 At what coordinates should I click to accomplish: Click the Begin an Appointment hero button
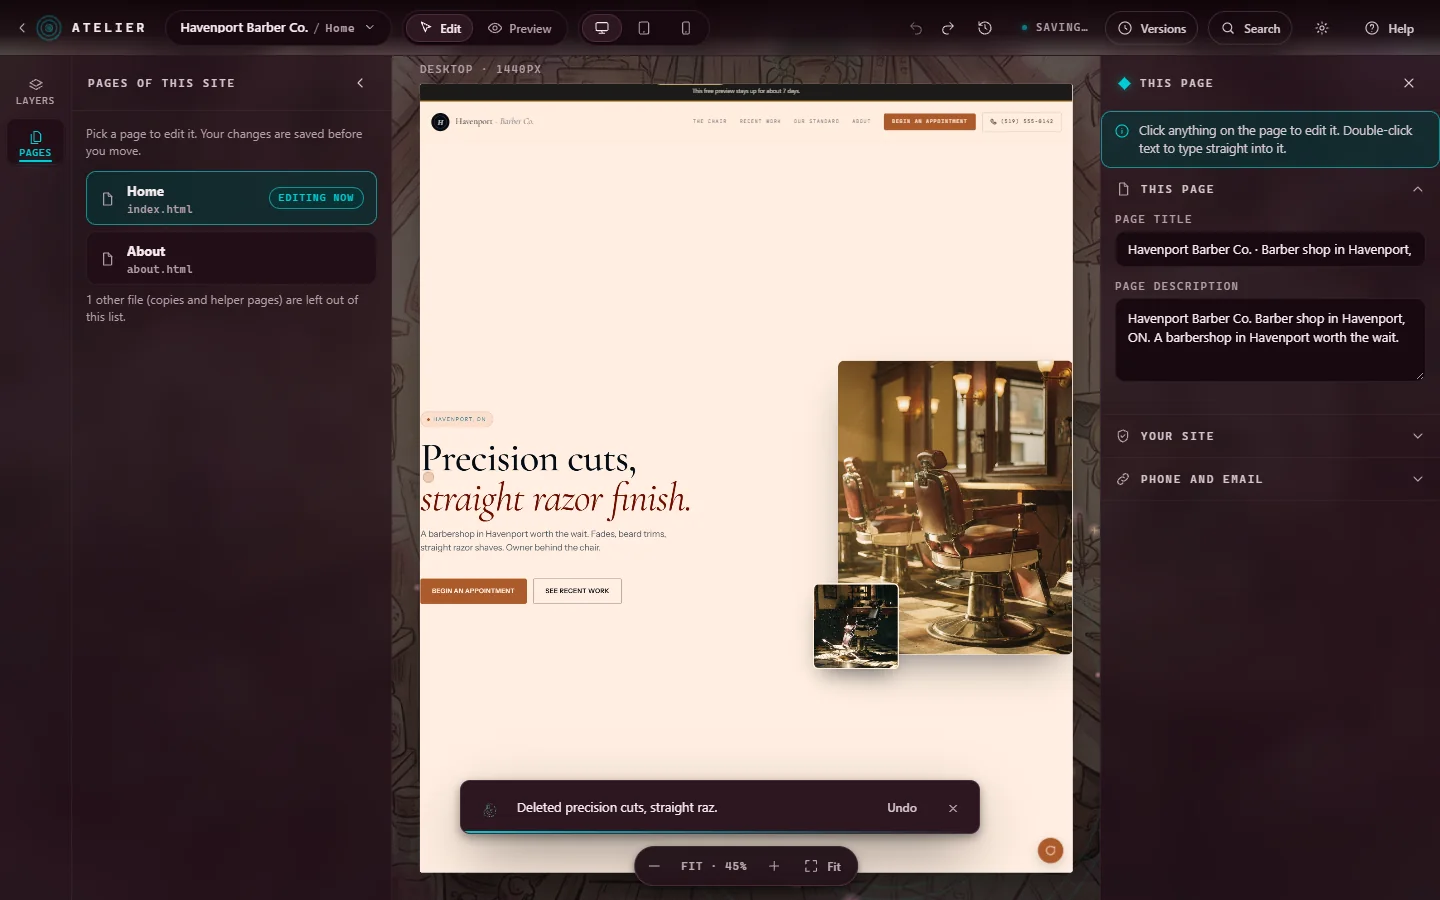tap(473, 591)
